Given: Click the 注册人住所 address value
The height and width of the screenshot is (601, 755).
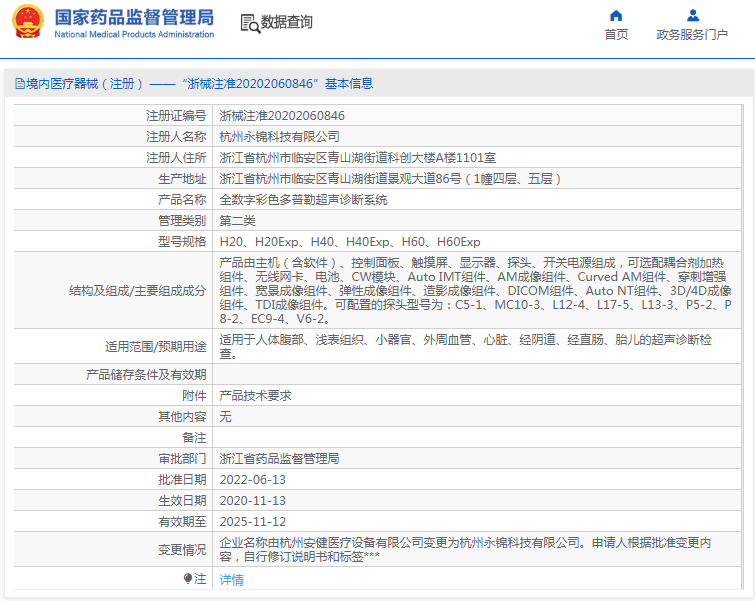Looking at the screenshot, I should pos(357,157).
